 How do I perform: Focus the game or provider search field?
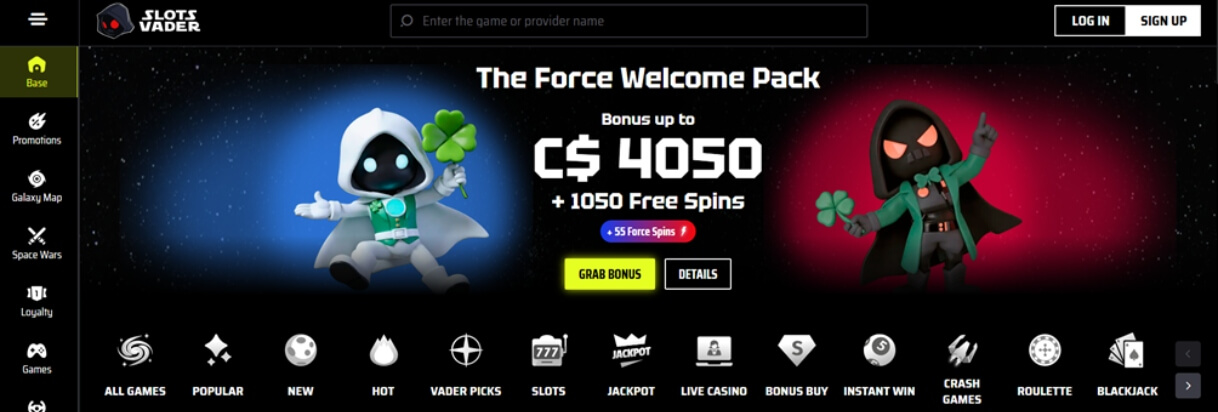[629, 20]
